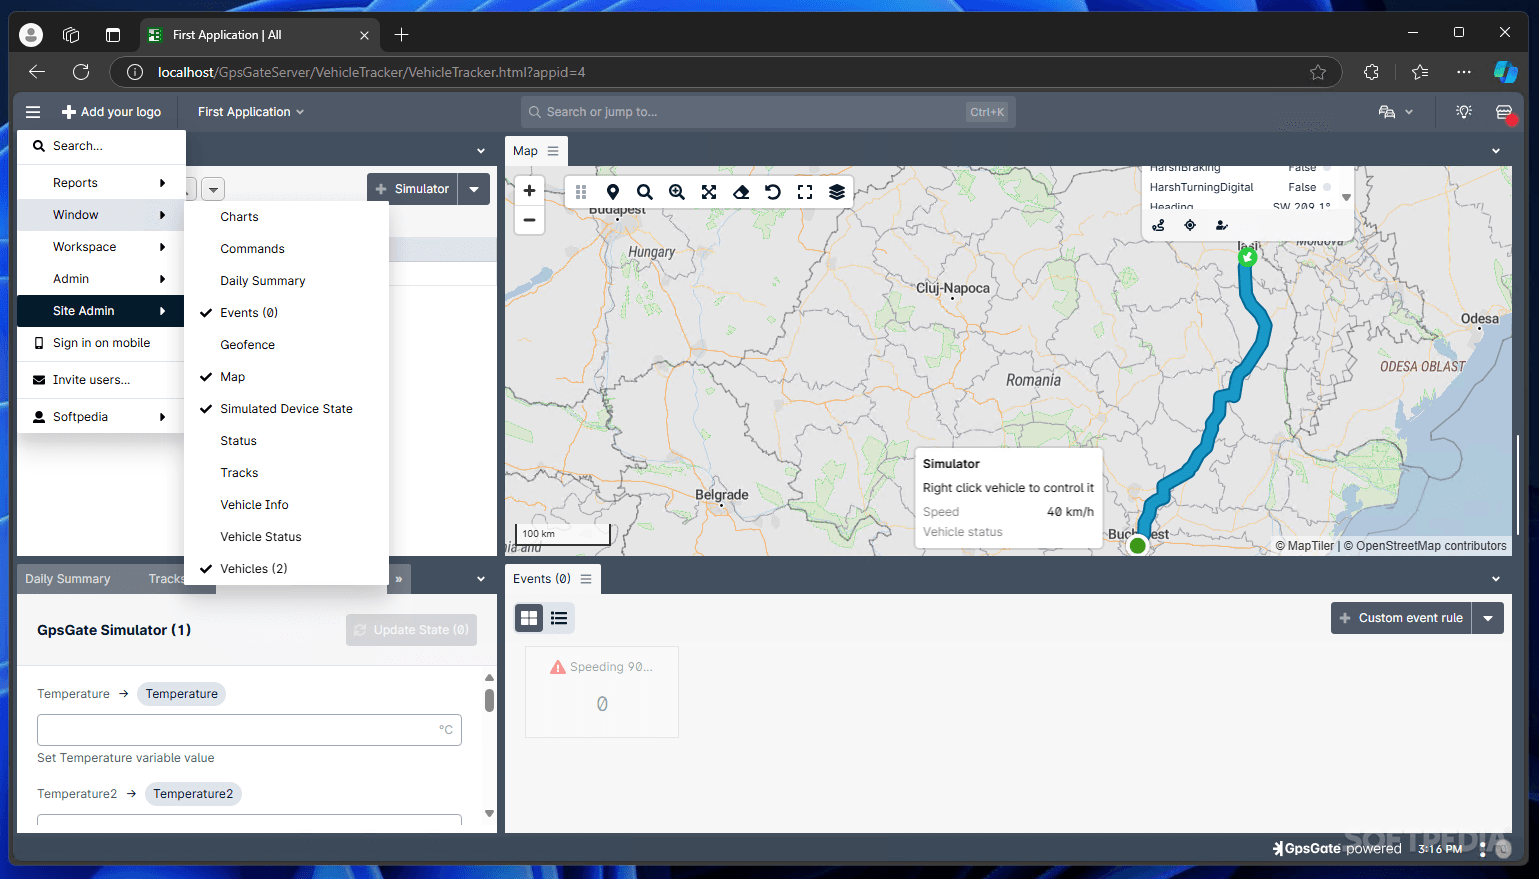1539x879 pixels.
Task: Open the Admin menu item
Action: pos(101,279)
